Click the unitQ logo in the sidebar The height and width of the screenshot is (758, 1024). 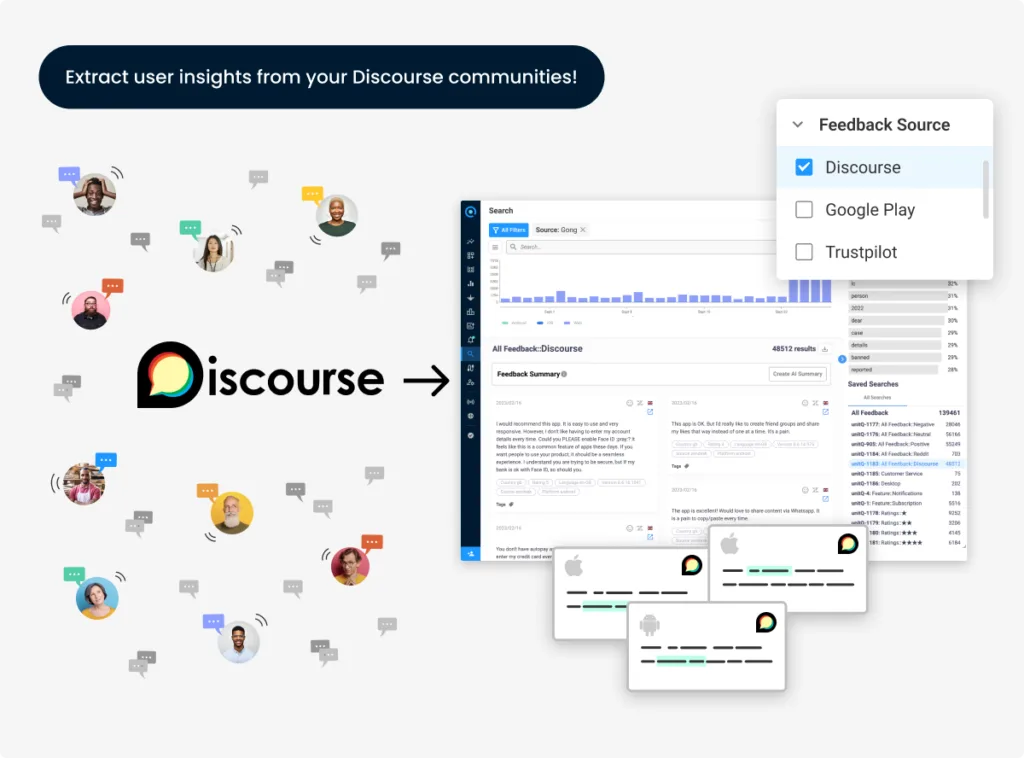point(470,212)
